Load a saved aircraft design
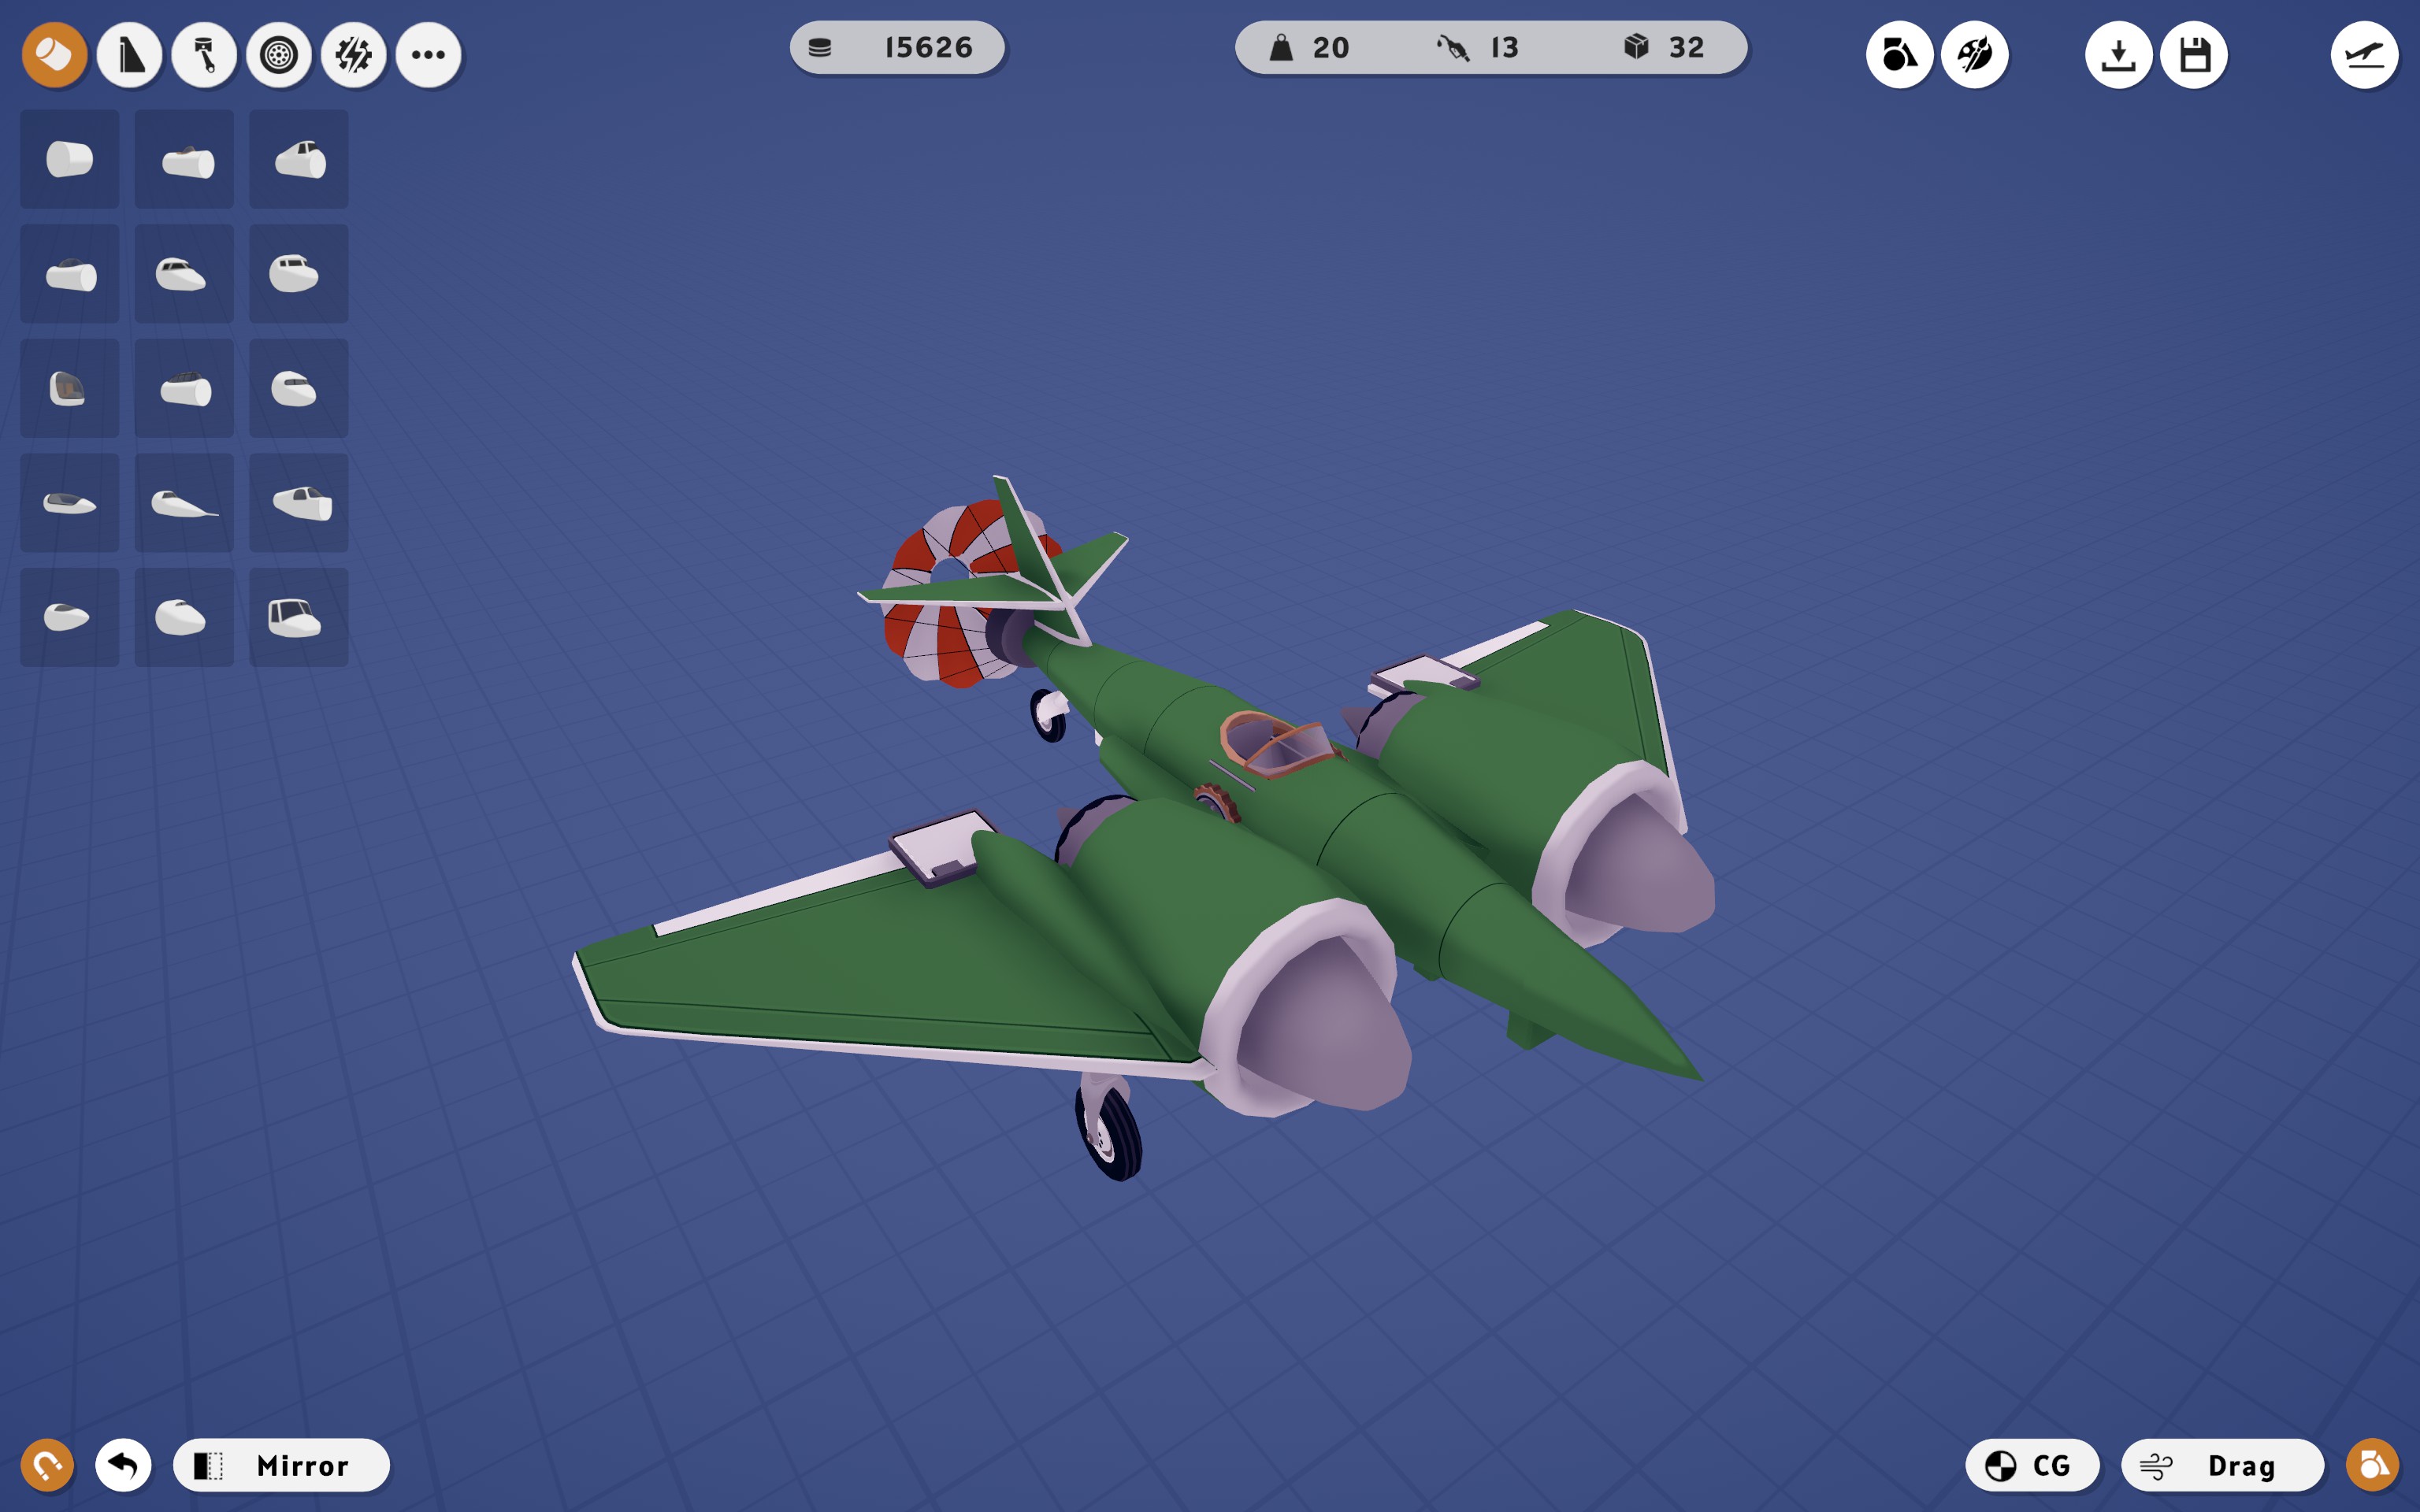 (x=2118, y=55)
